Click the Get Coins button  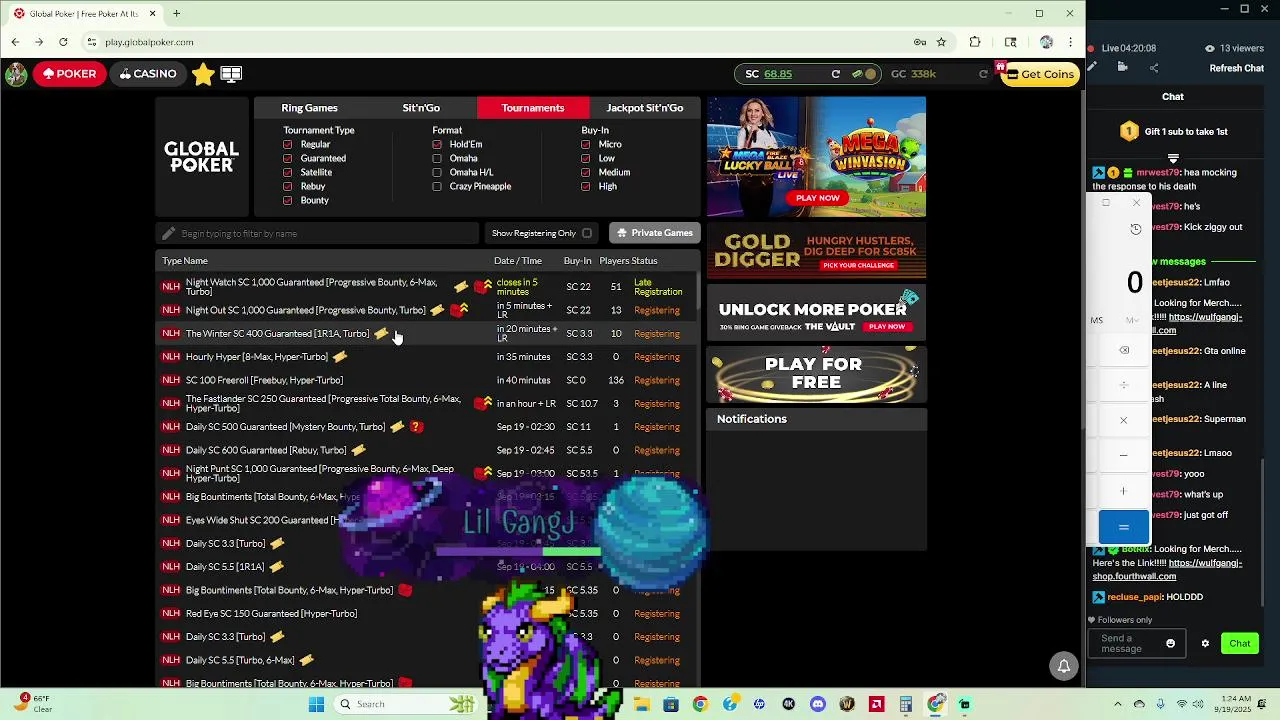pos(1041,74)
